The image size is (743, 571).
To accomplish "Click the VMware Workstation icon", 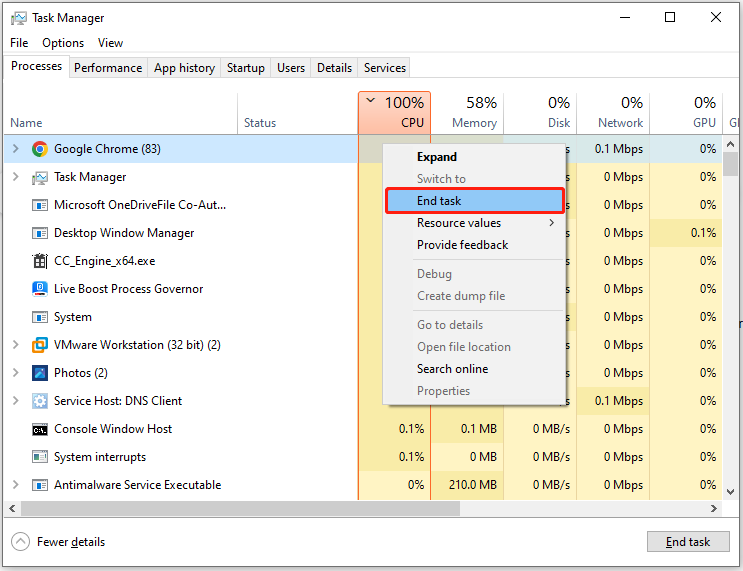I will [x=40, y=345].
